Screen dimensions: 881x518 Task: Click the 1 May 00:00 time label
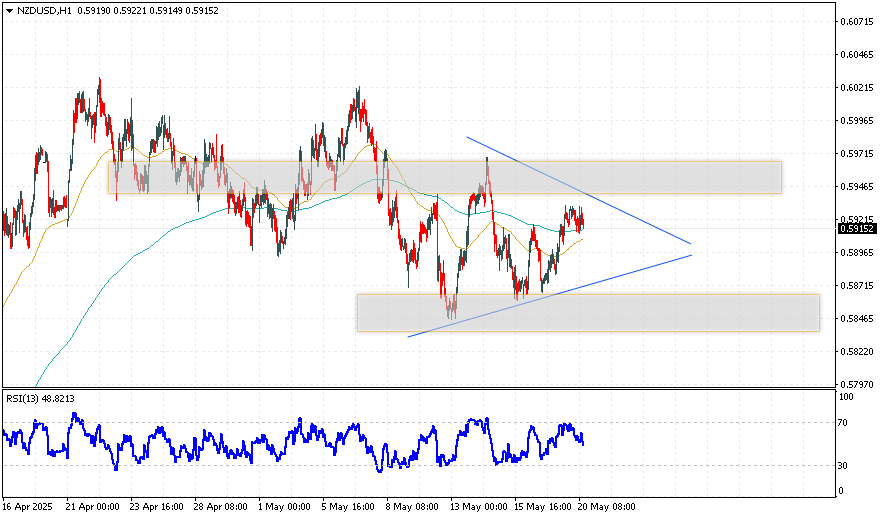tap(284, 507)
